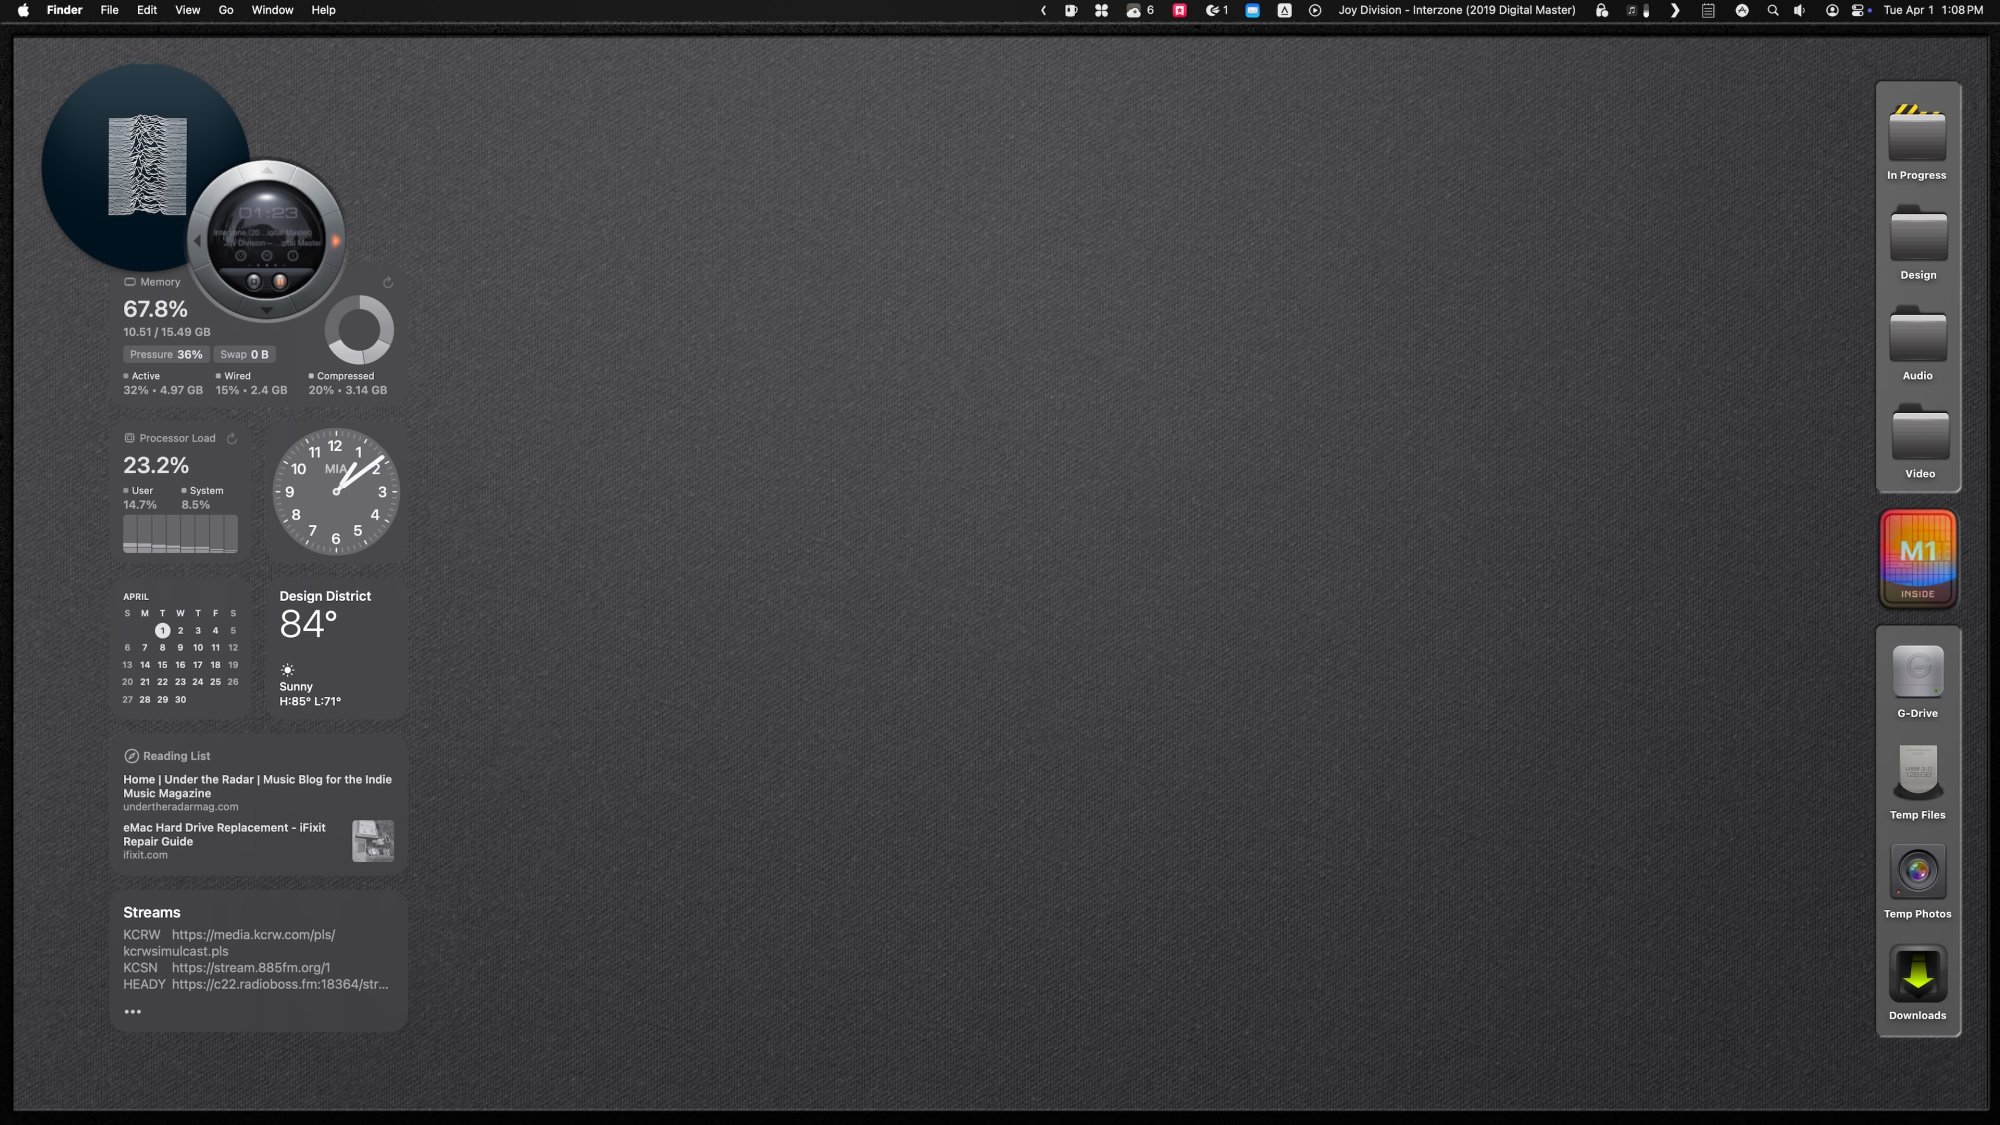Open the Downloads stack

(1917, 974)
